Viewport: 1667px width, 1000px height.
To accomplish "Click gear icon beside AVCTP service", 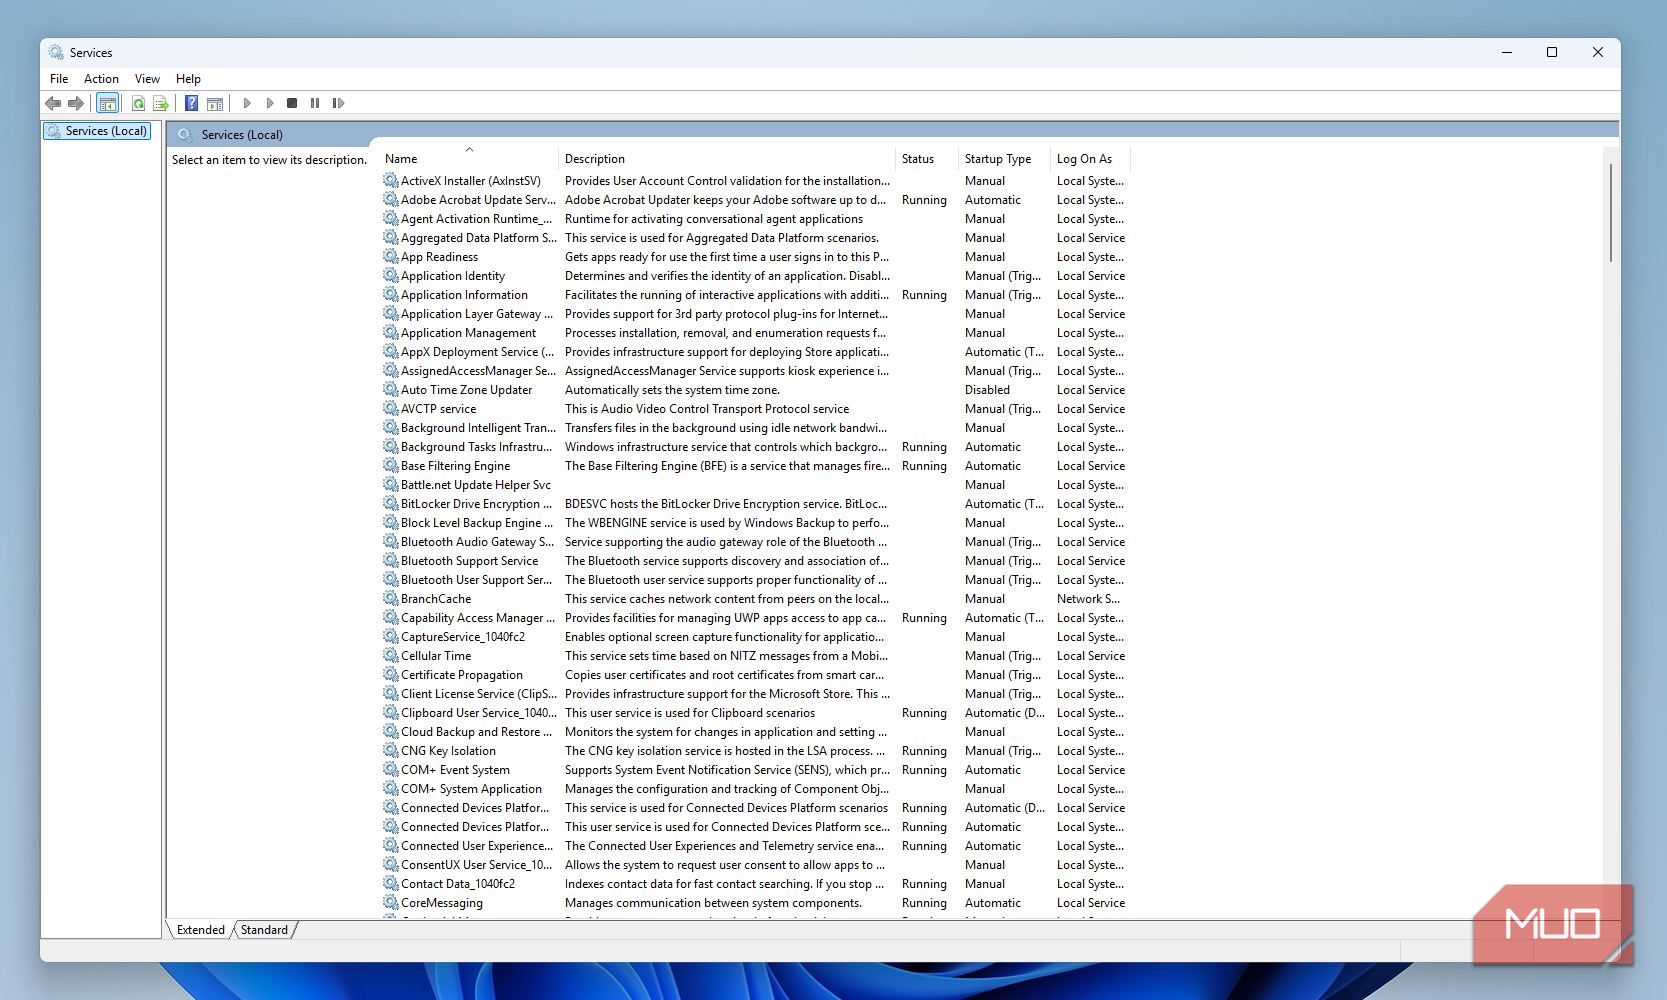I will click(x=391, y=408).
